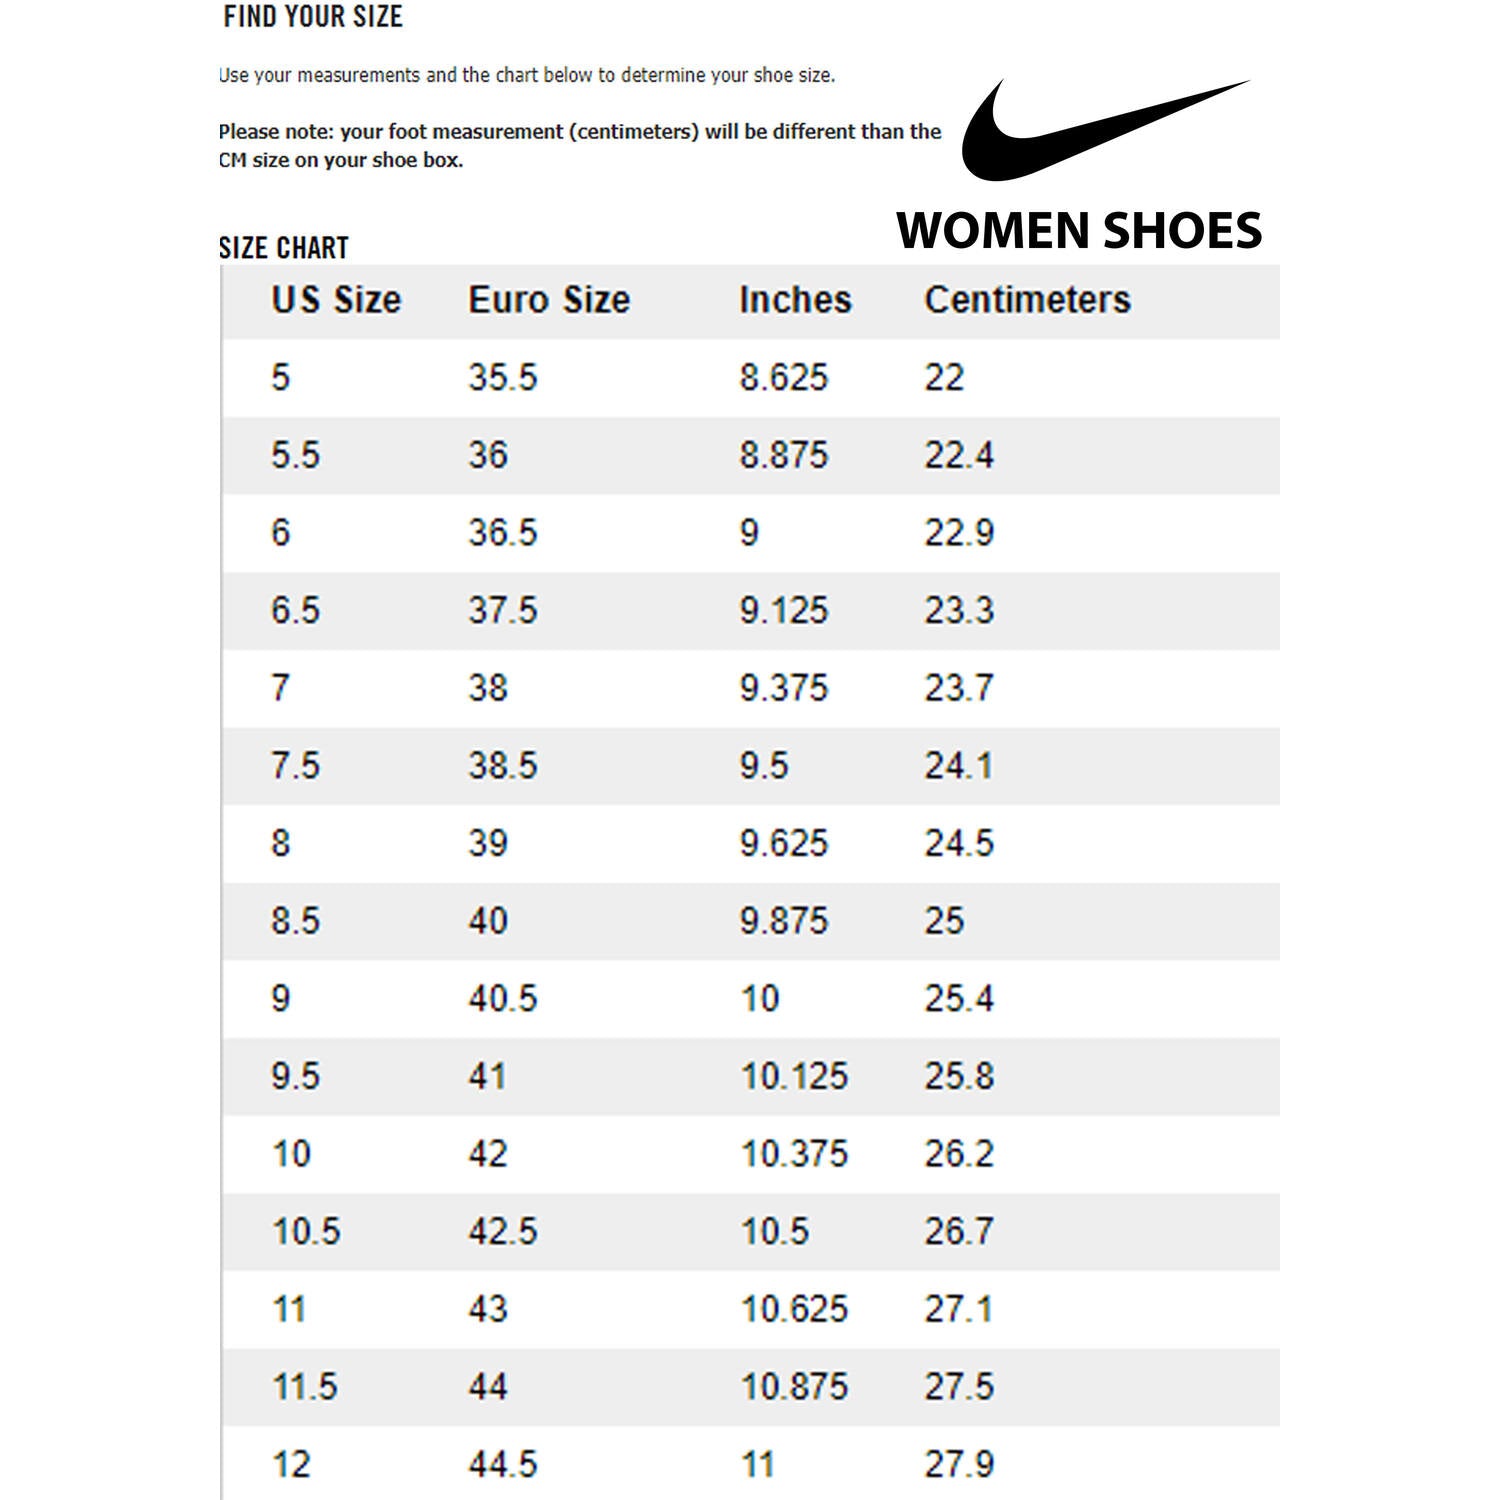Screen dimensions: 1500x1500
Task: Click the 9.125 inches cell
Action: pos(784,610)
